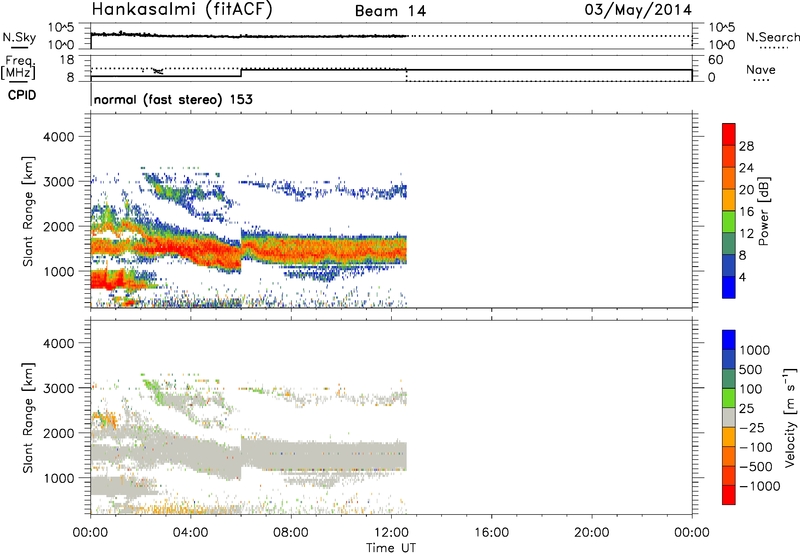Screen dimensions: 800x554
Task: Select the "Freq. [MHz]" axis label
Action: point(19,67)
